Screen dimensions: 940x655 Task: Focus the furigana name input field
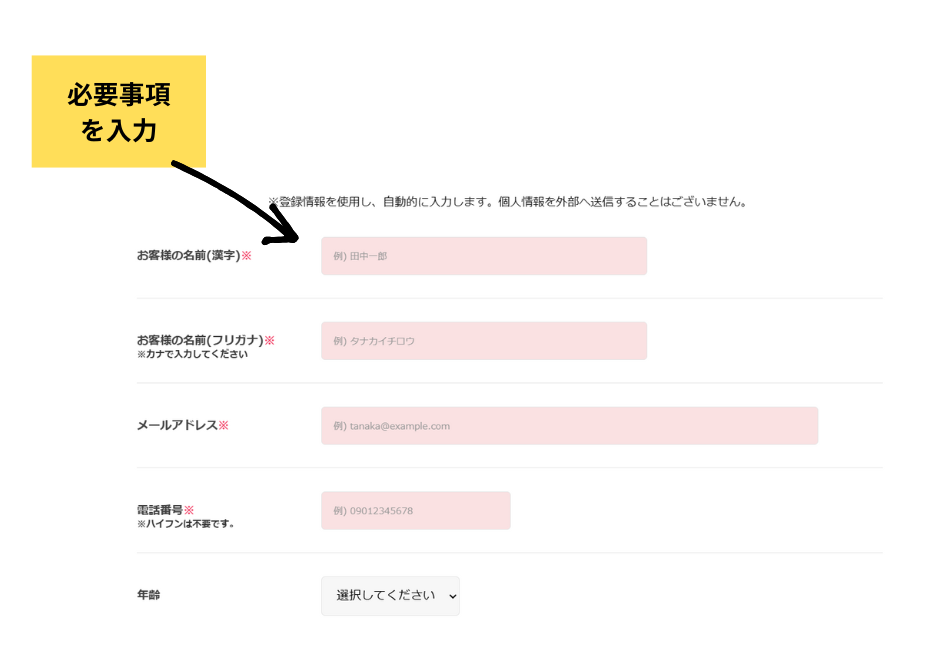coord(484,341)
